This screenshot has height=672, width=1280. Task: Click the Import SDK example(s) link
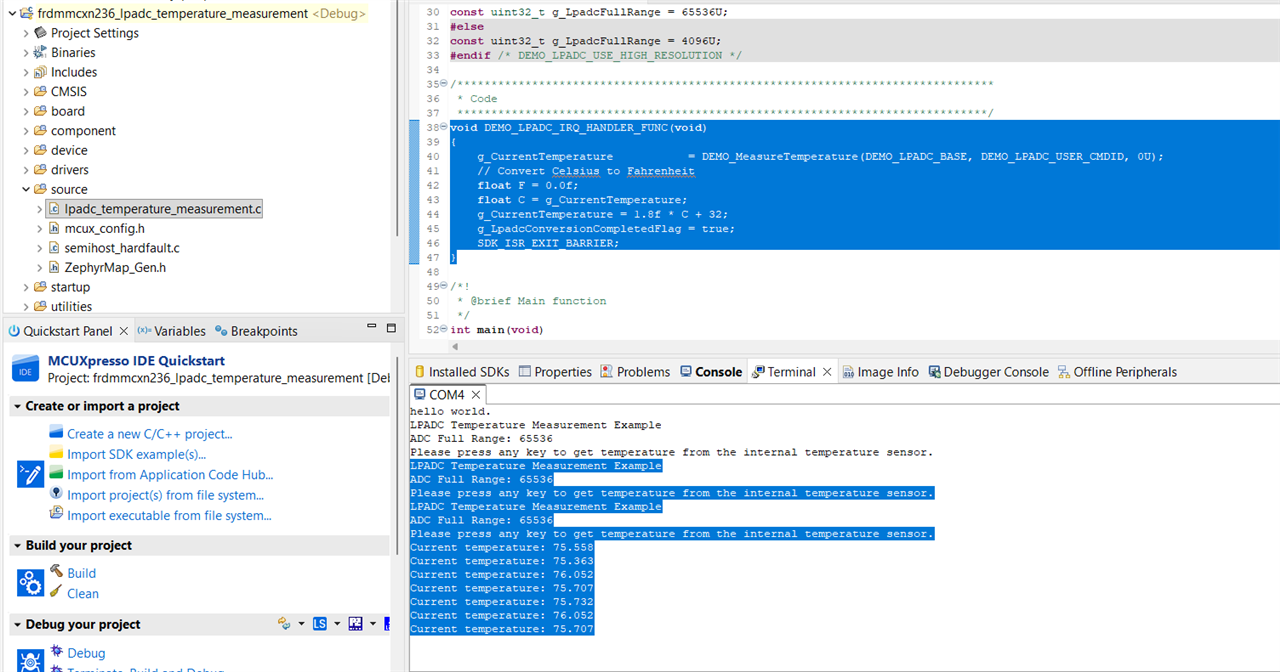(136, 454)
